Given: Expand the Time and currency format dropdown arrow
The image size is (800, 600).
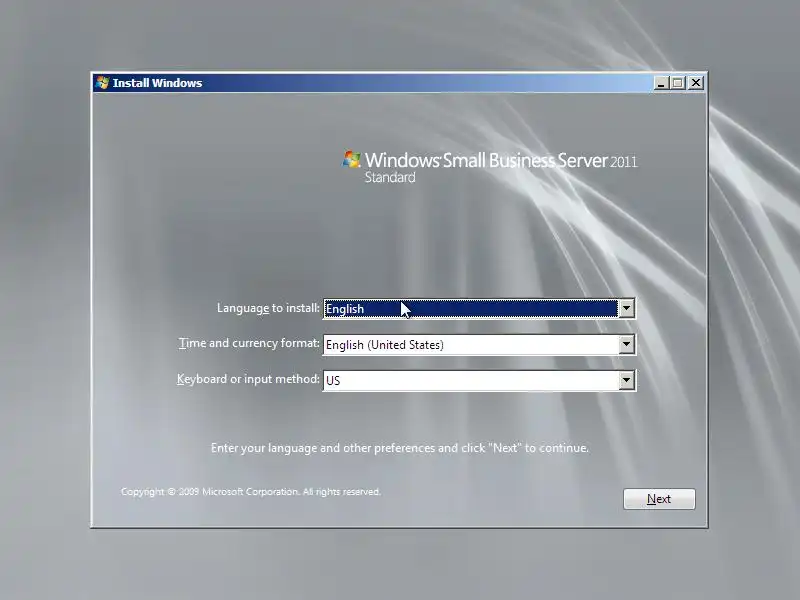Looking at the screenshot, I should [627, 344].
